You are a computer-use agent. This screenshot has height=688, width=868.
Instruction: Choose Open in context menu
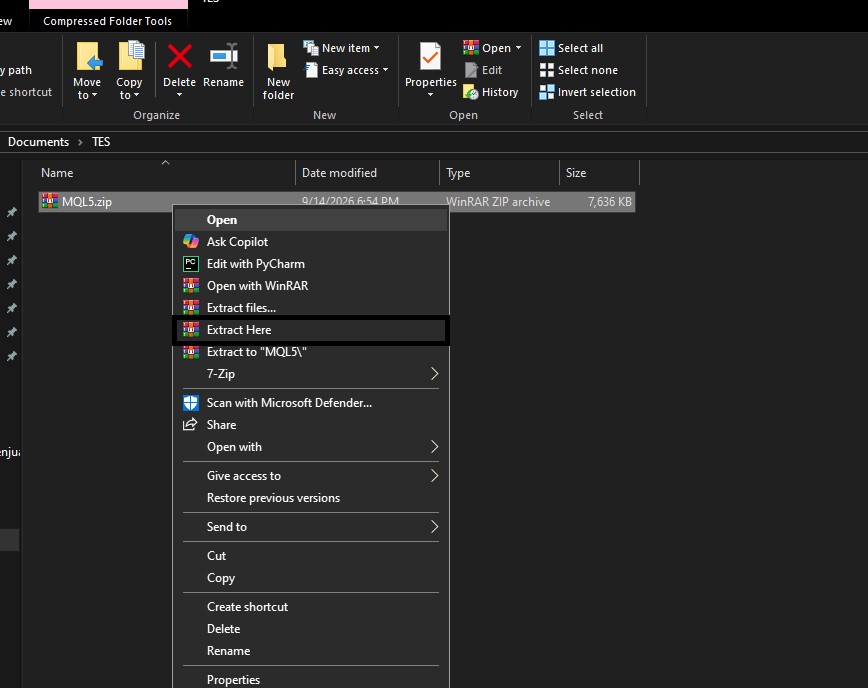[311, 220]
